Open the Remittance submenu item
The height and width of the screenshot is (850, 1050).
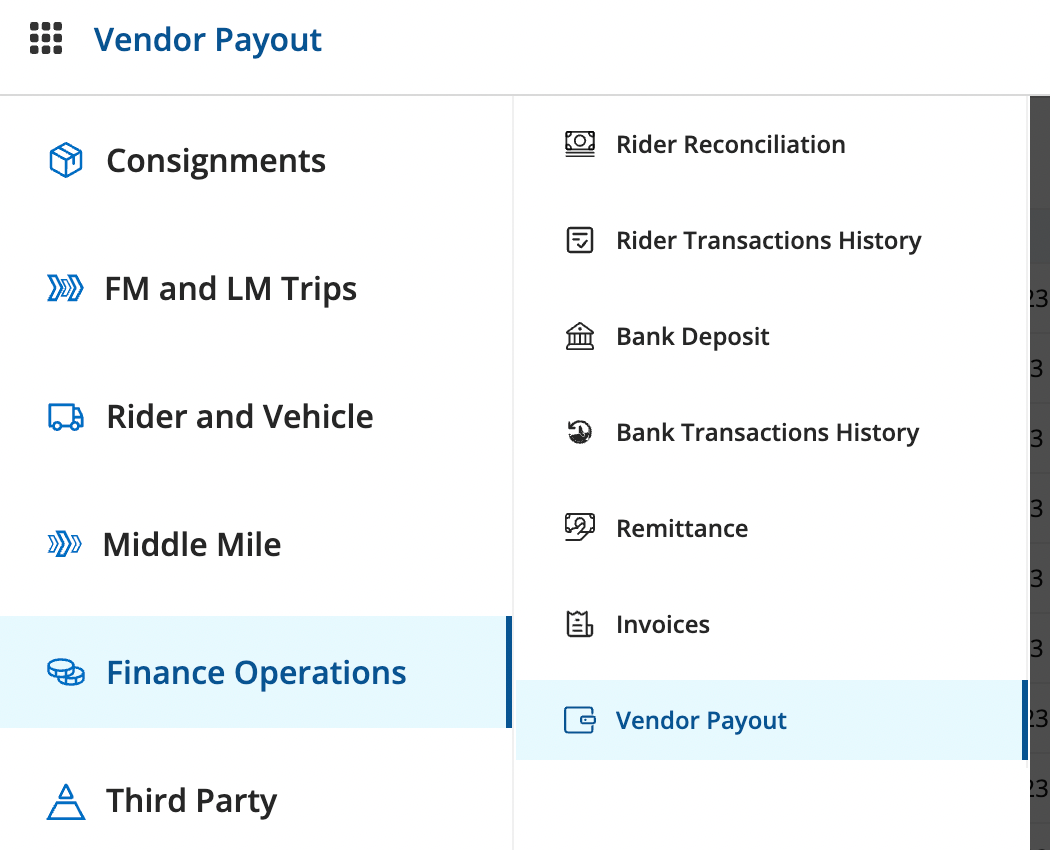pyautogui.click(x=682, y=529)
